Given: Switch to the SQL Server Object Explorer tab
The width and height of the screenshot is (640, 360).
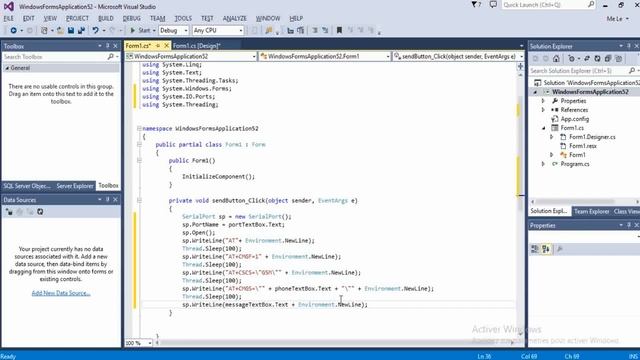Looking at the screenshot, I should [27, 186].
